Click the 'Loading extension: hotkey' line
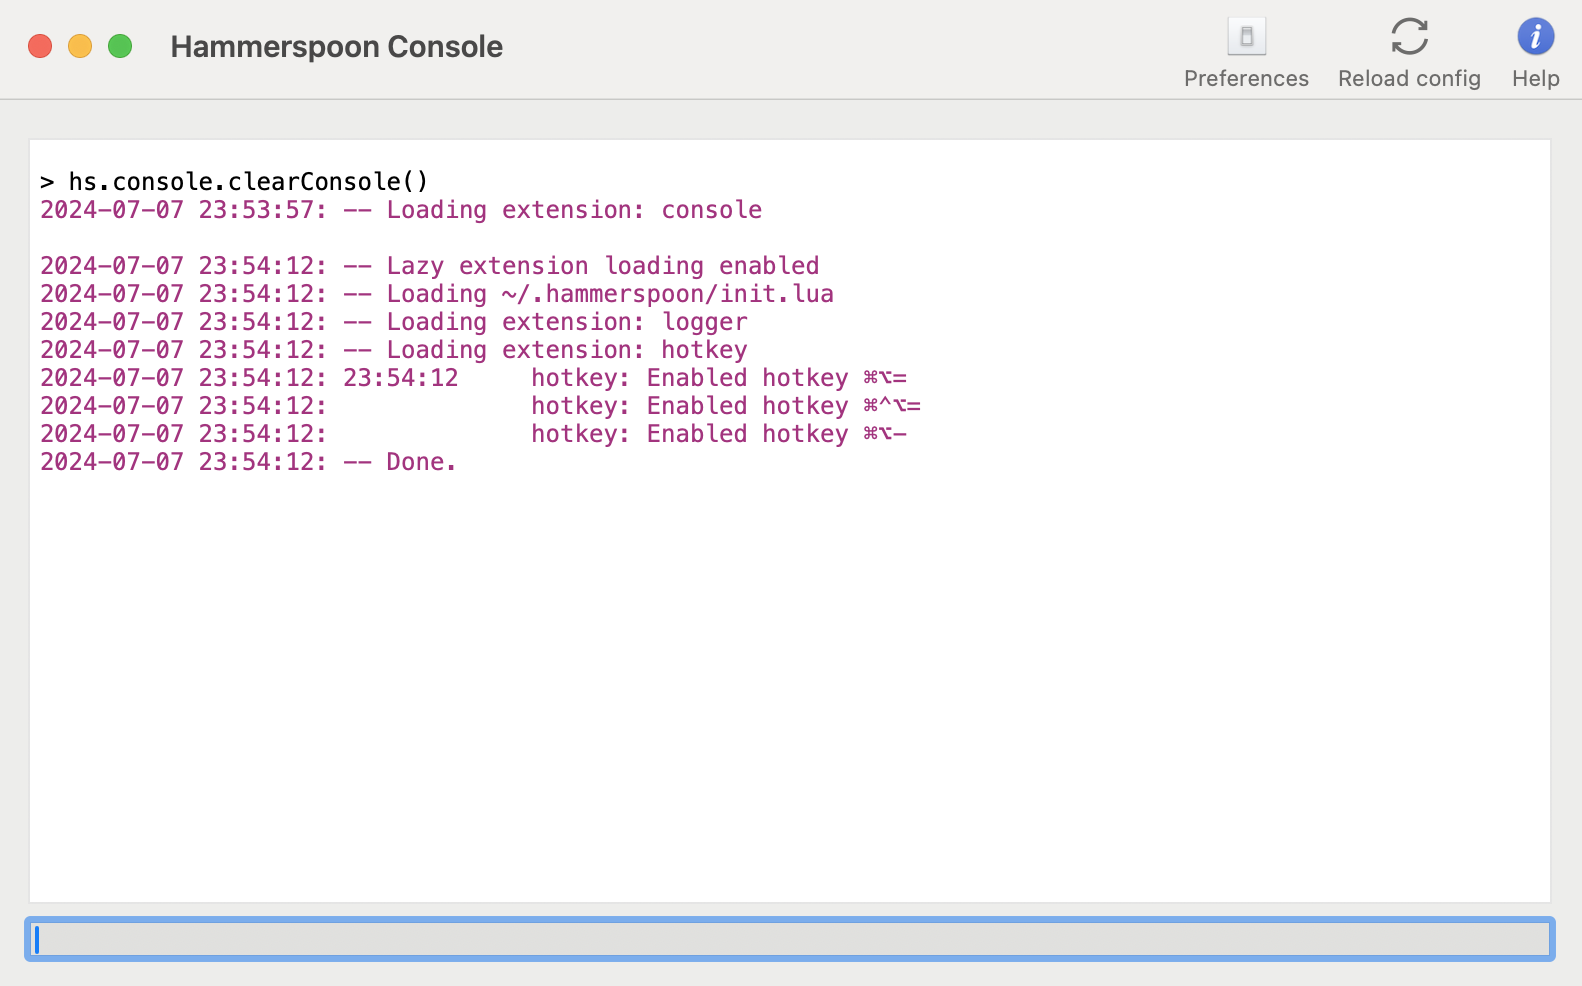The image size is (1582, 986). click(x=394, y=350)
